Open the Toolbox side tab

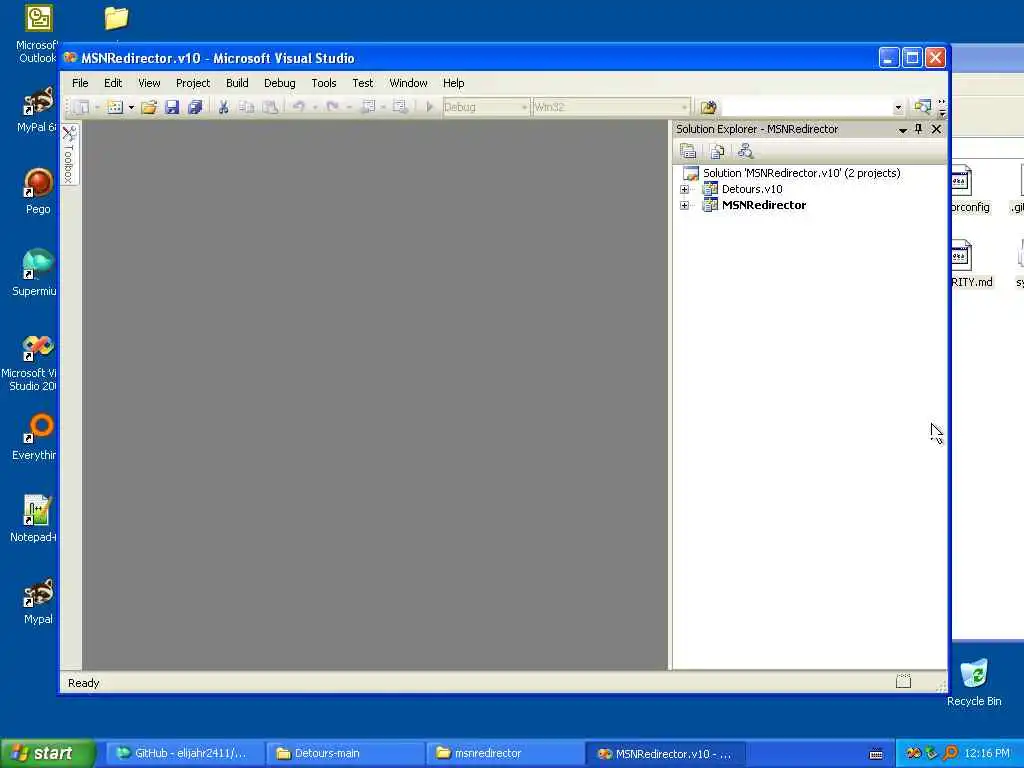69,155
